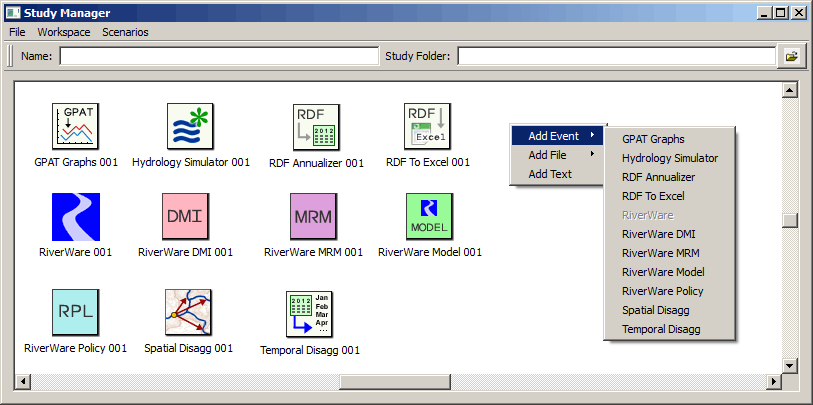Click the RiverWare MRM 001 label
This screenshot has width=813, height=405.
click(313, 253)
